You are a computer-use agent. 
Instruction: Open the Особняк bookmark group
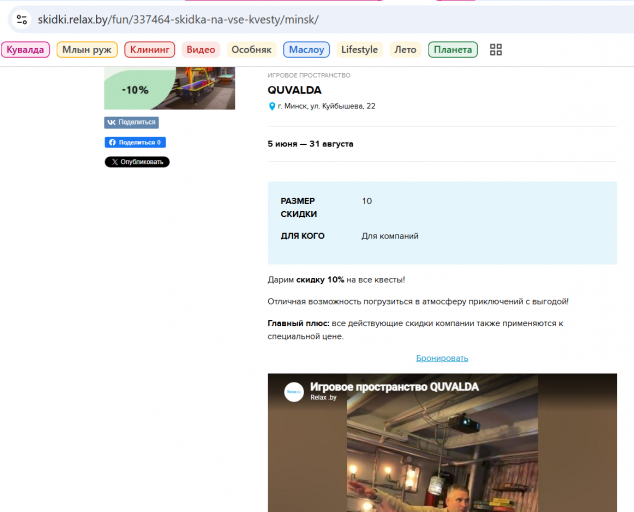pos(251,50)
